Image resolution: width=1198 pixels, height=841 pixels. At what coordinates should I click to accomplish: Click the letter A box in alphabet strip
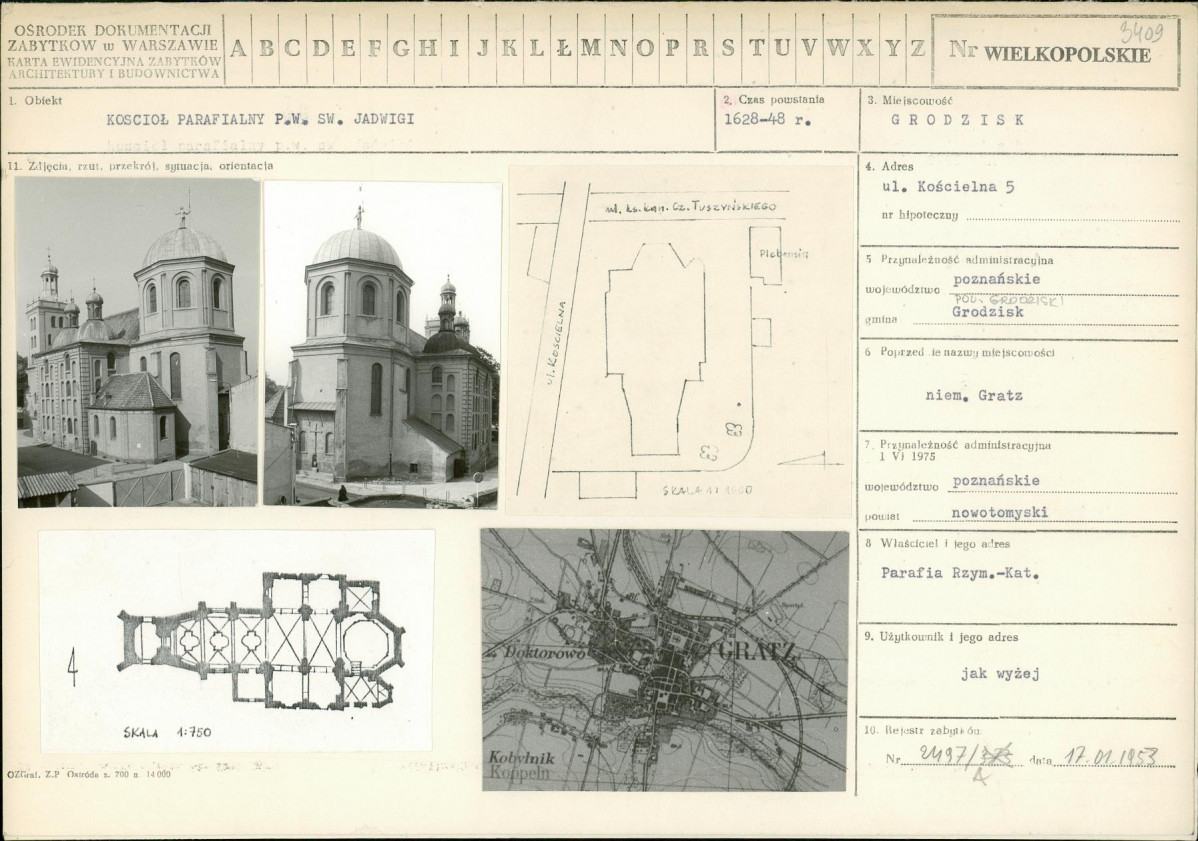[x=240, y=48]
